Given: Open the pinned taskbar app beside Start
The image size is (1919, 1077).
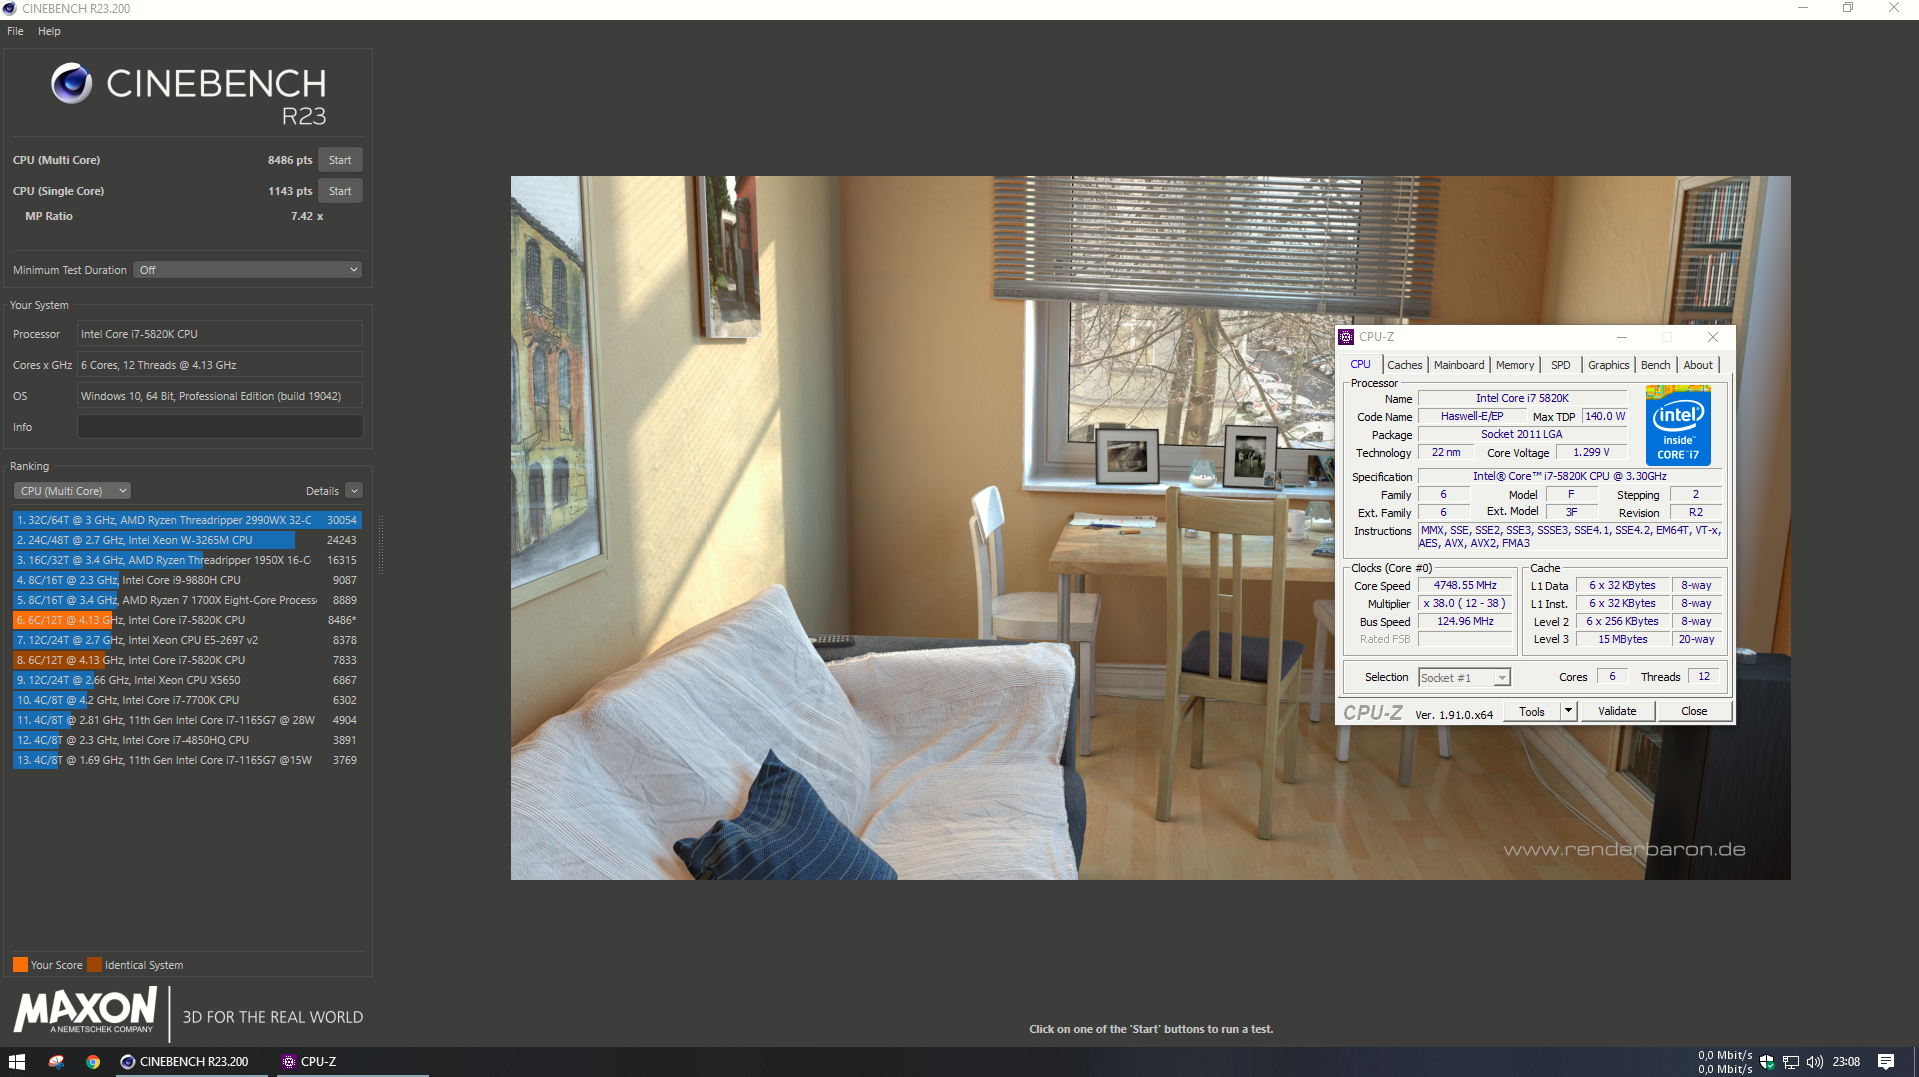Looking at the screenshot, I should 56,1062.
